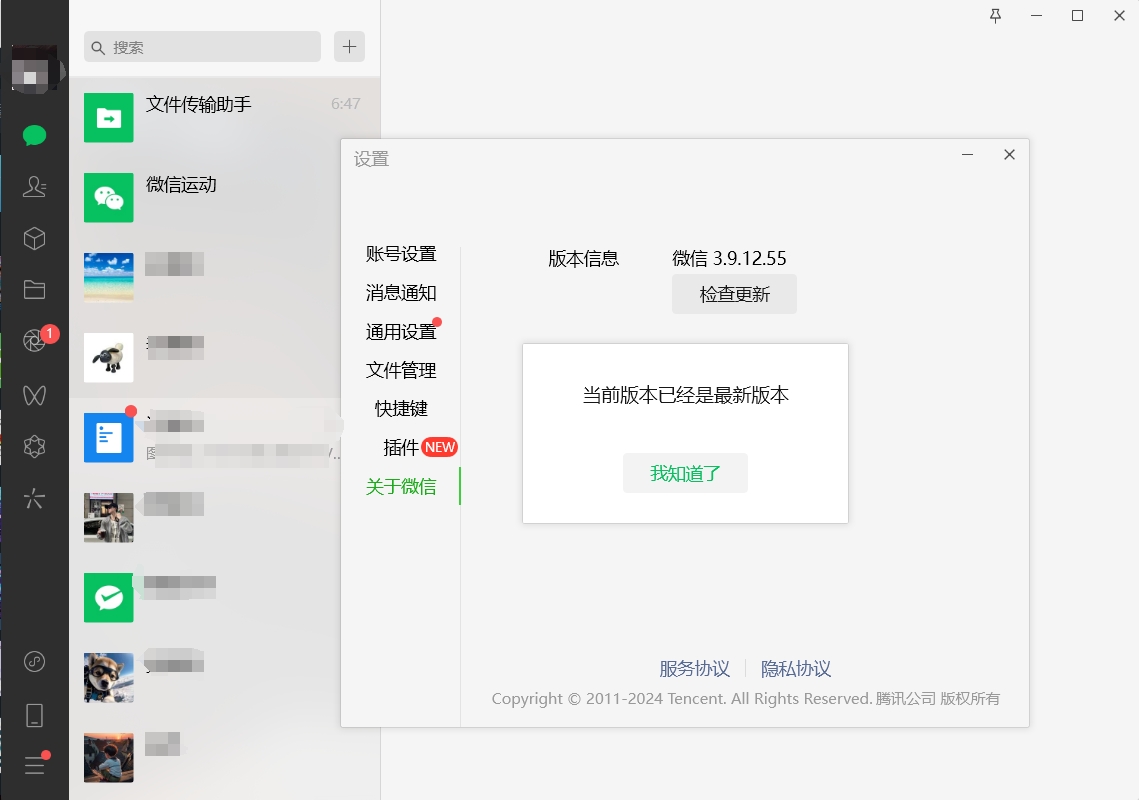Open 文件传输助手 chat
1139x800 pixels.
(224, 118)
